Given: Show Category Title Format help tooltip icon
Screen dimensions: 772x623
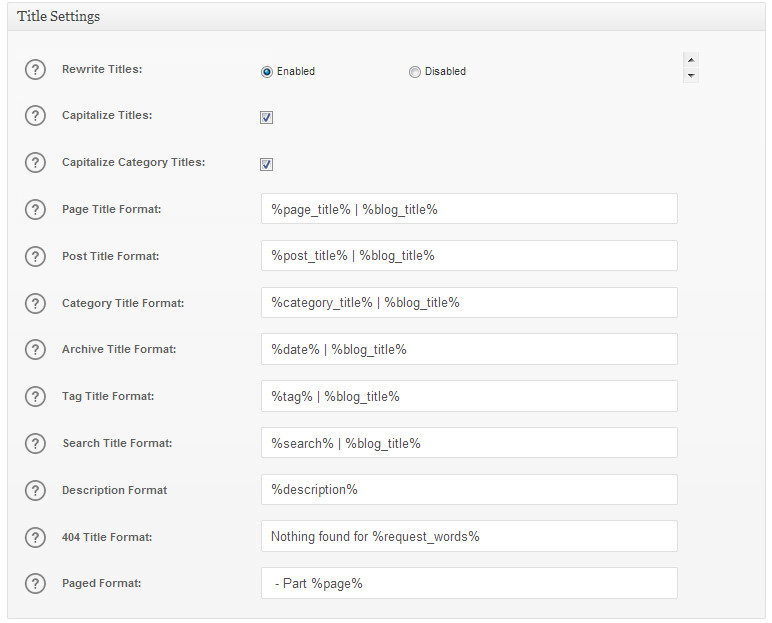Looking at the screenshot, I should (35, 303).
